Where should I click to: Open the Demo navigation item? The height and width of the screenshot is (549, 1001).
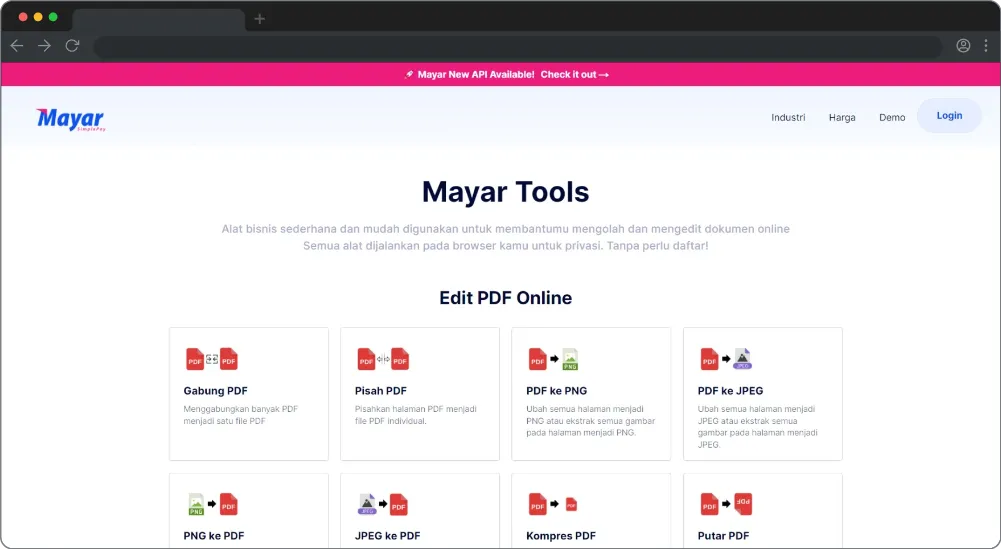coord(892,117)
